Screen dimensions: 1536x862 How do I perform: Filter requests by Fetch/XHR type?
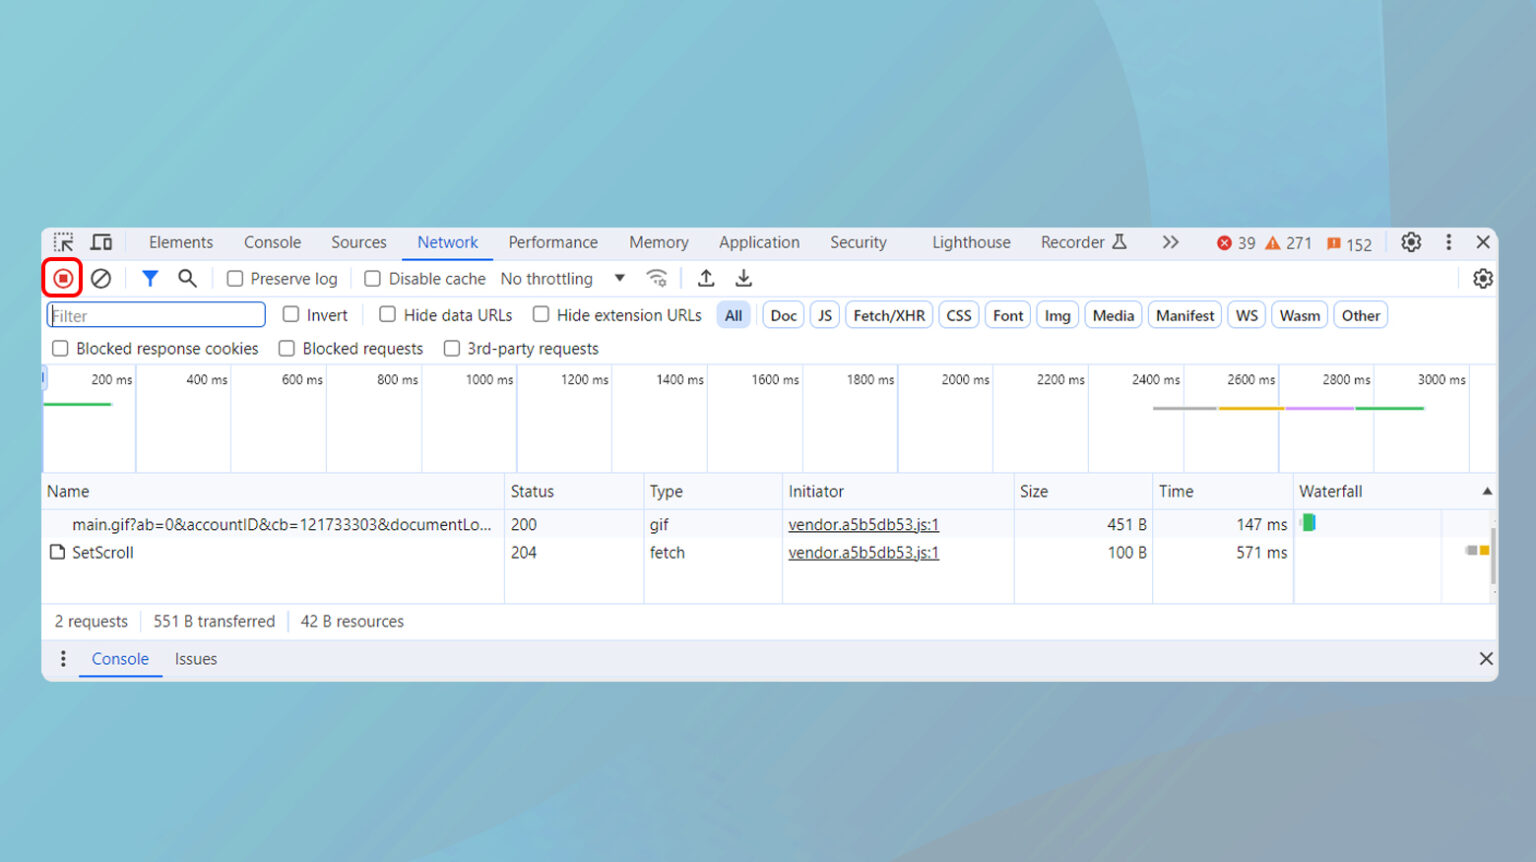888,314
